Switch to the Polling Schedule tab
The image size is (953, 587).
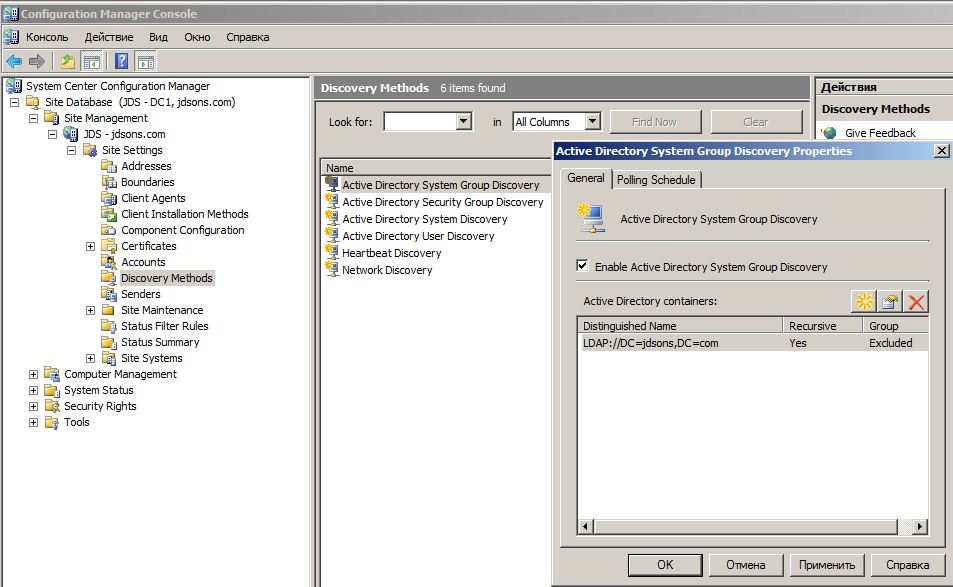pos(656,180)
